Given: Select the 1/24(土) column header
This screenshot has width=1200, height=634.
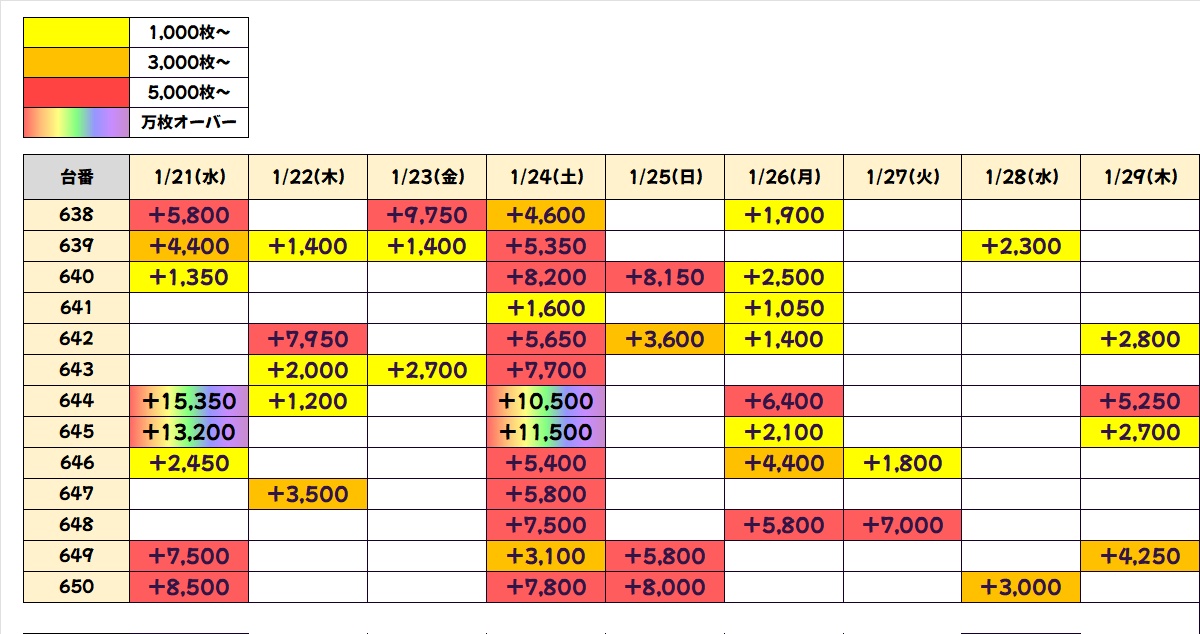Looking at the screenshot, I should point(546,177).
